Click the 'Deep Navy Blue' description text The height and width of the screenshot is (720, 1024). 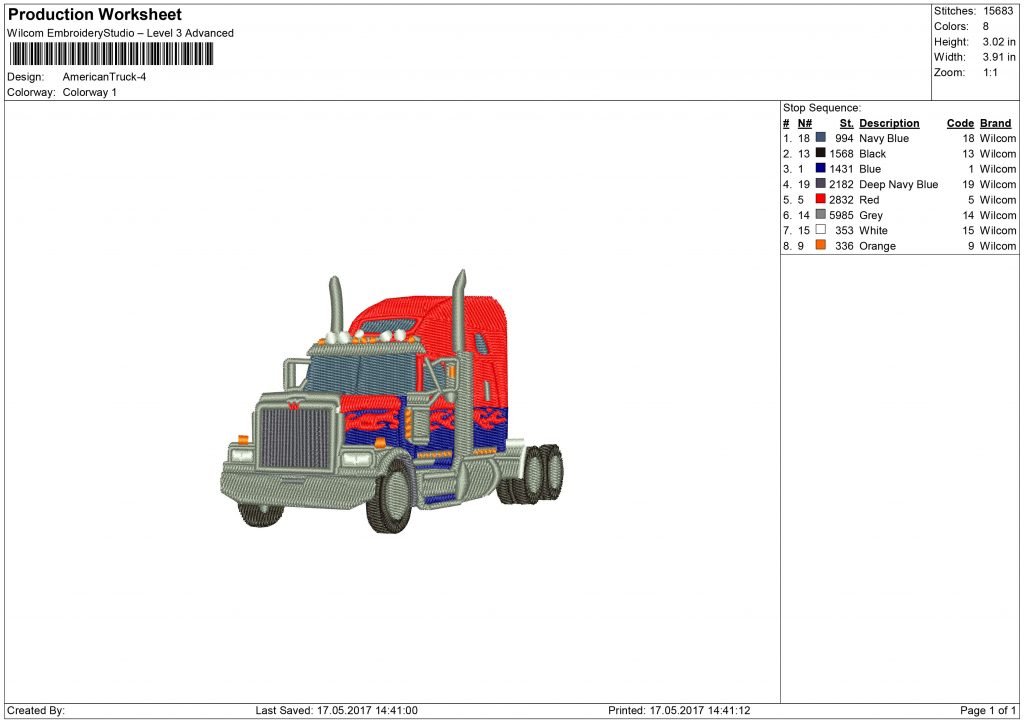coord(899,185)
